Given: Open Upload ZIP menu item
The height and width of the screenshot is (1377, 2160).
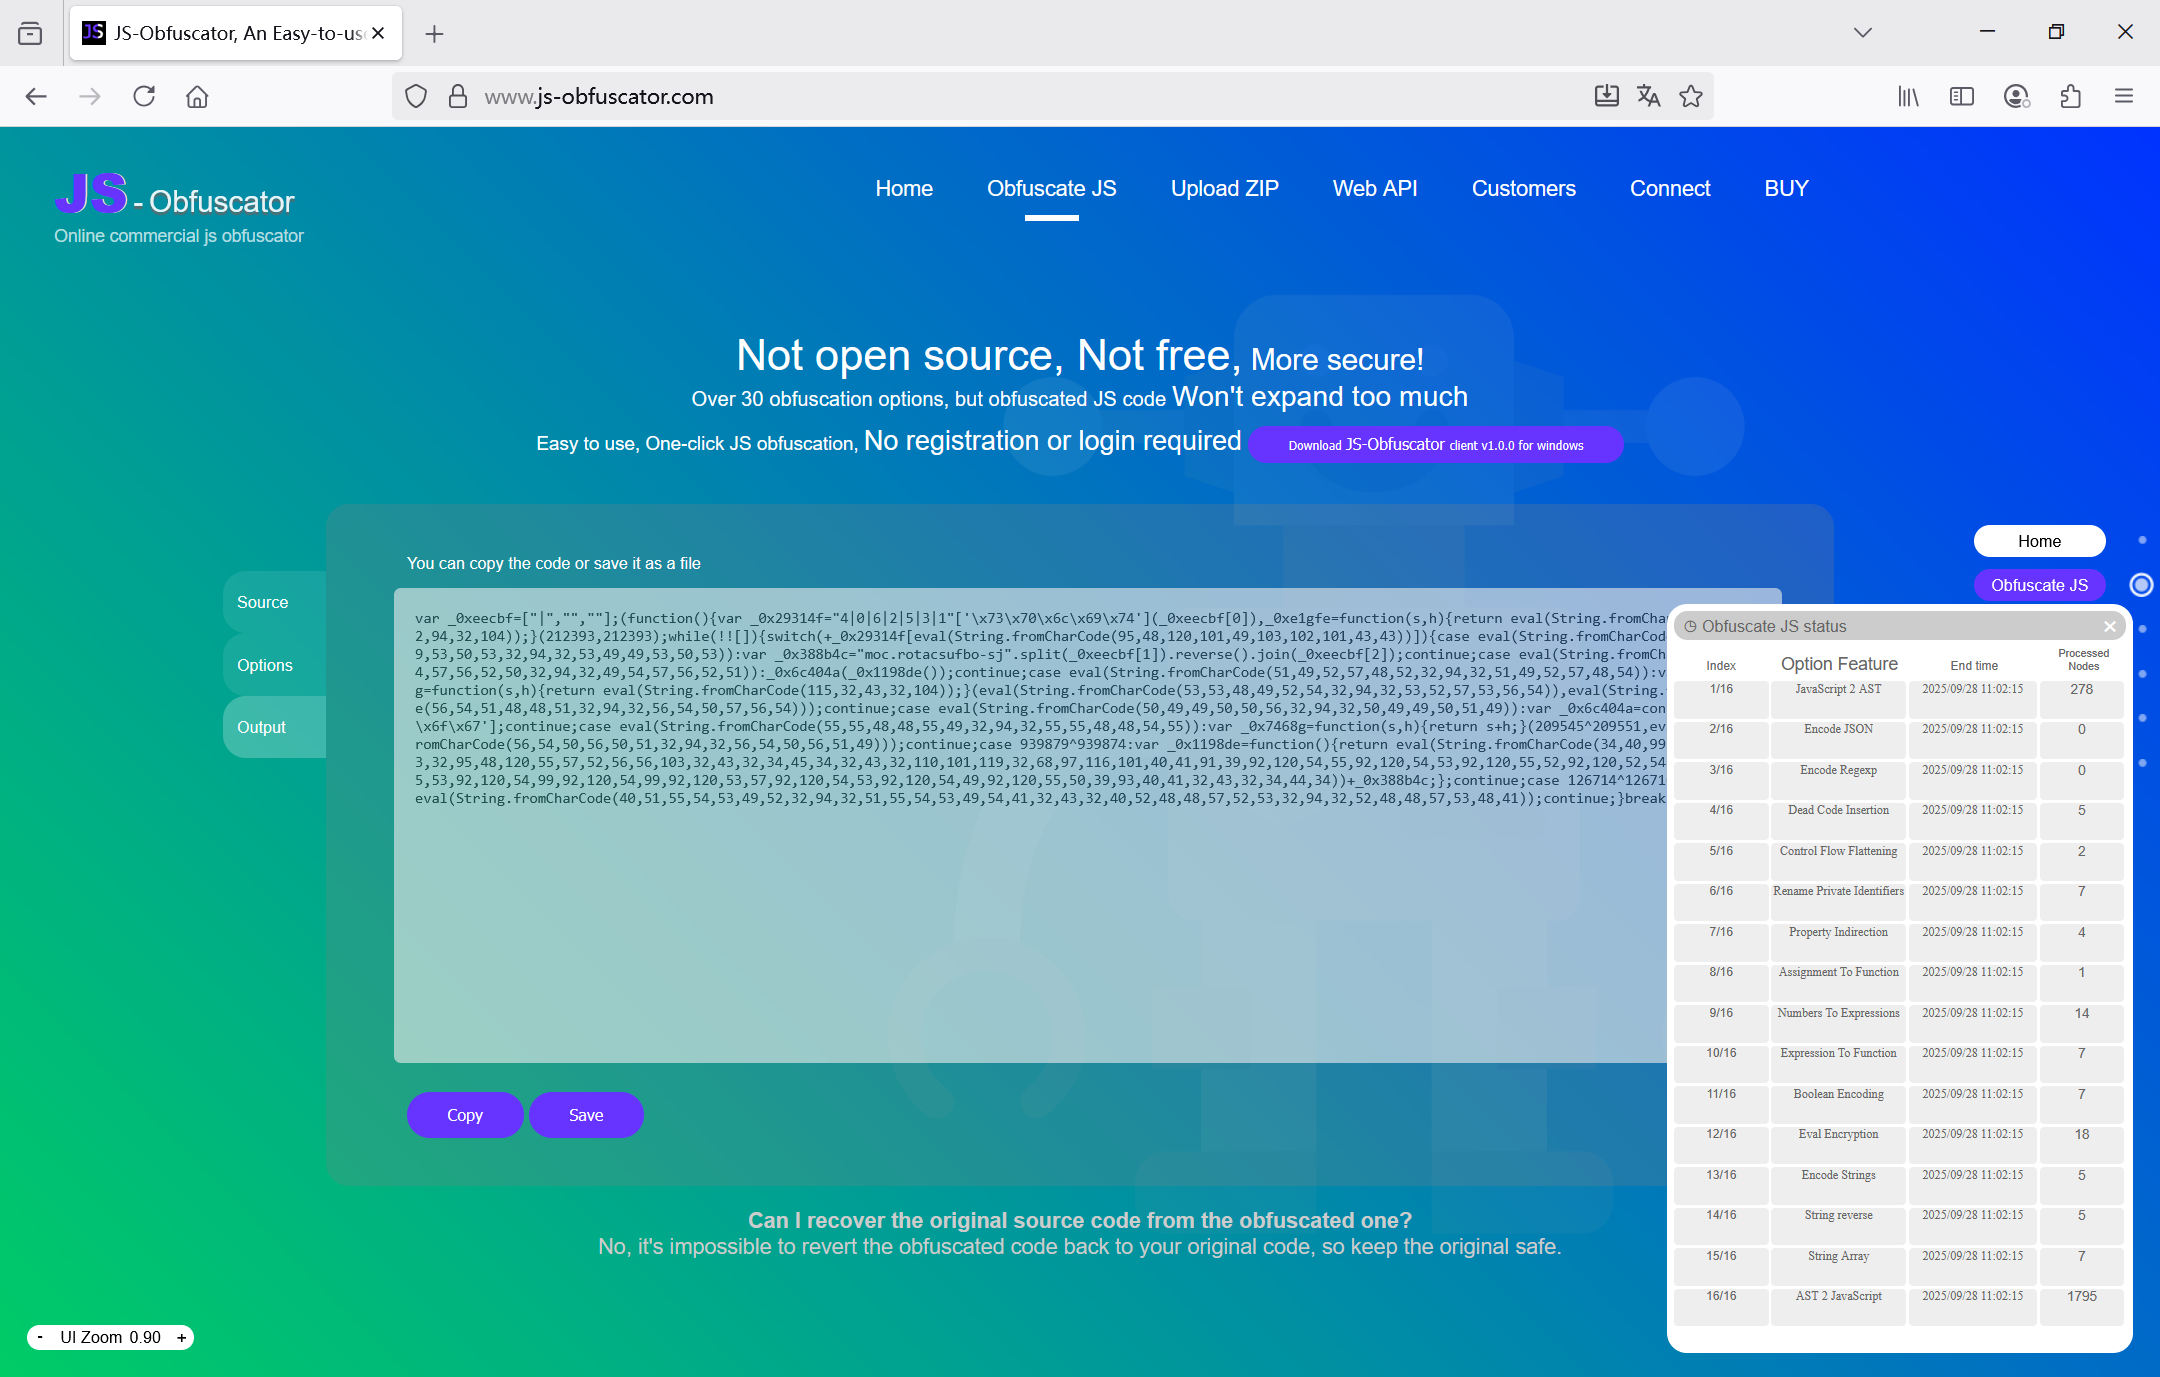Looking at the screenshot, I should click(1224, 189).
